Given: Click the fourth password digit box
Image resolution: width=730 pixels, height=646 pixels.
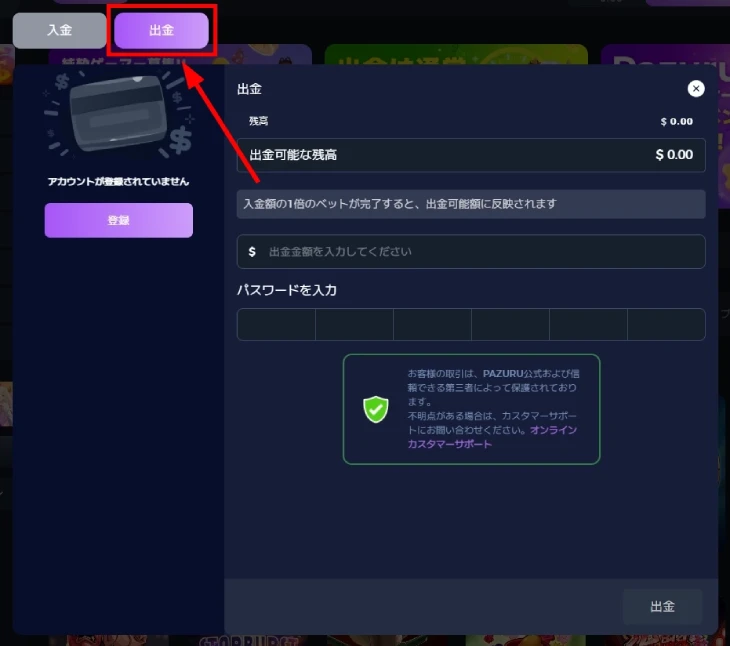Looking at the screenshot, I should pyautogui.click(x=510, y=324).
